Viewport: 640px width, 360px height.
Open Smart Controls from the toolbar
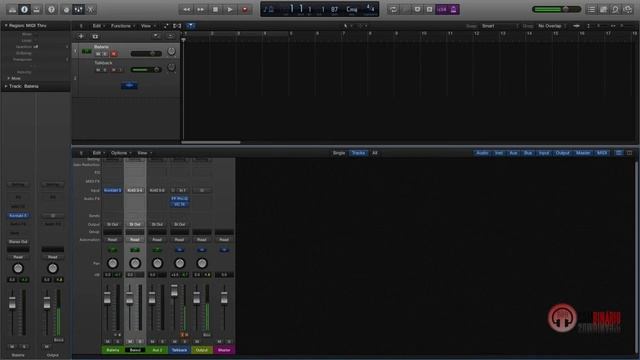click(66, 9)
